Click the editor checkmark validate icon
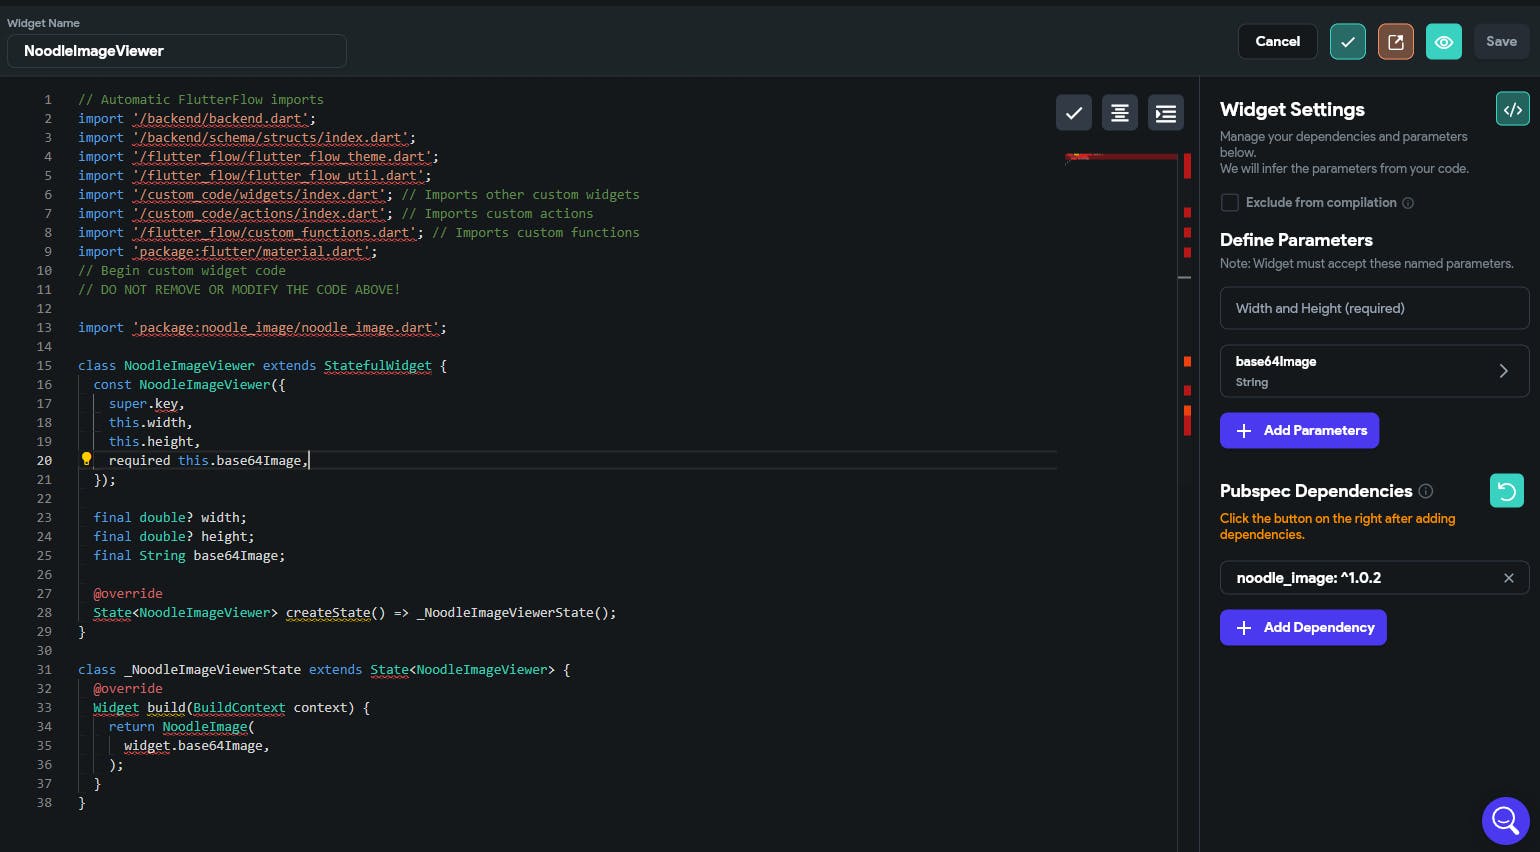The image size is (1540, 852). (1073, 113)
